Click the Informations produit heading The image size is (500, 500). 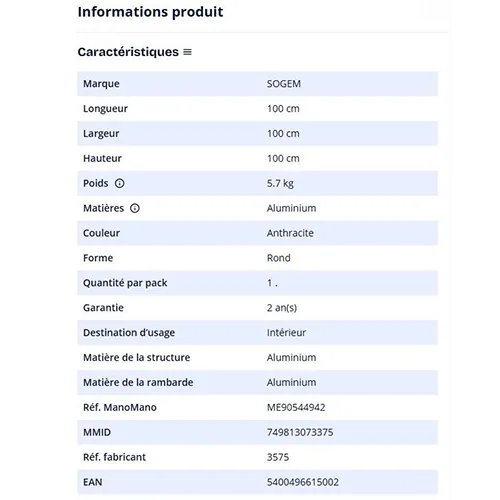tap(150, 12)
